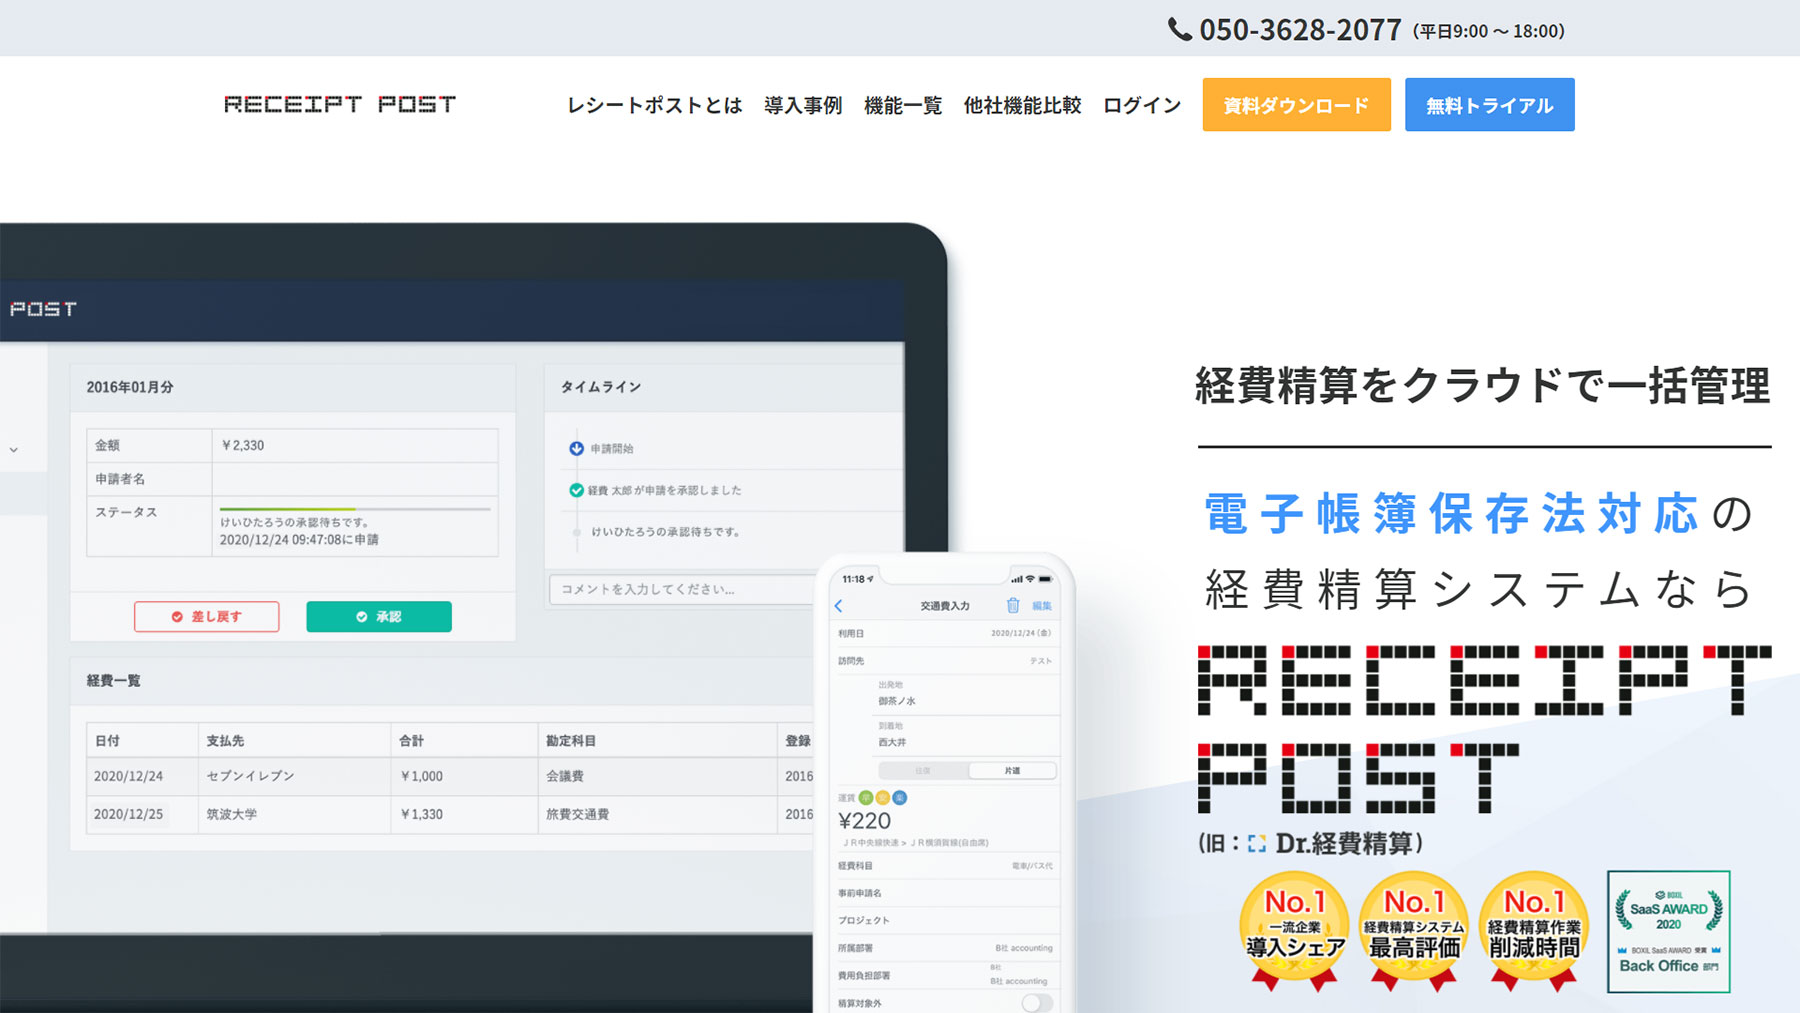This screenshot has width=1800, height=1013.
Task: Click the blue 無料トライアル button
Action: pyautogui.click(x=1489, y=105)
